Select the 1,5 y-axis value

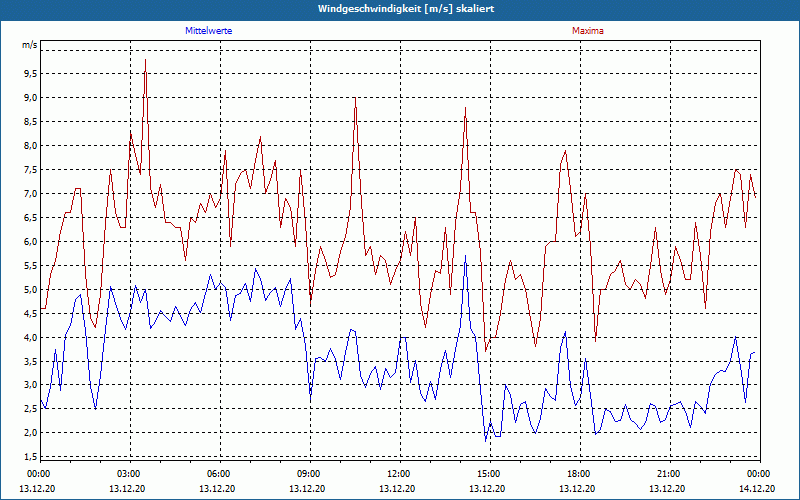coord(30,457)
